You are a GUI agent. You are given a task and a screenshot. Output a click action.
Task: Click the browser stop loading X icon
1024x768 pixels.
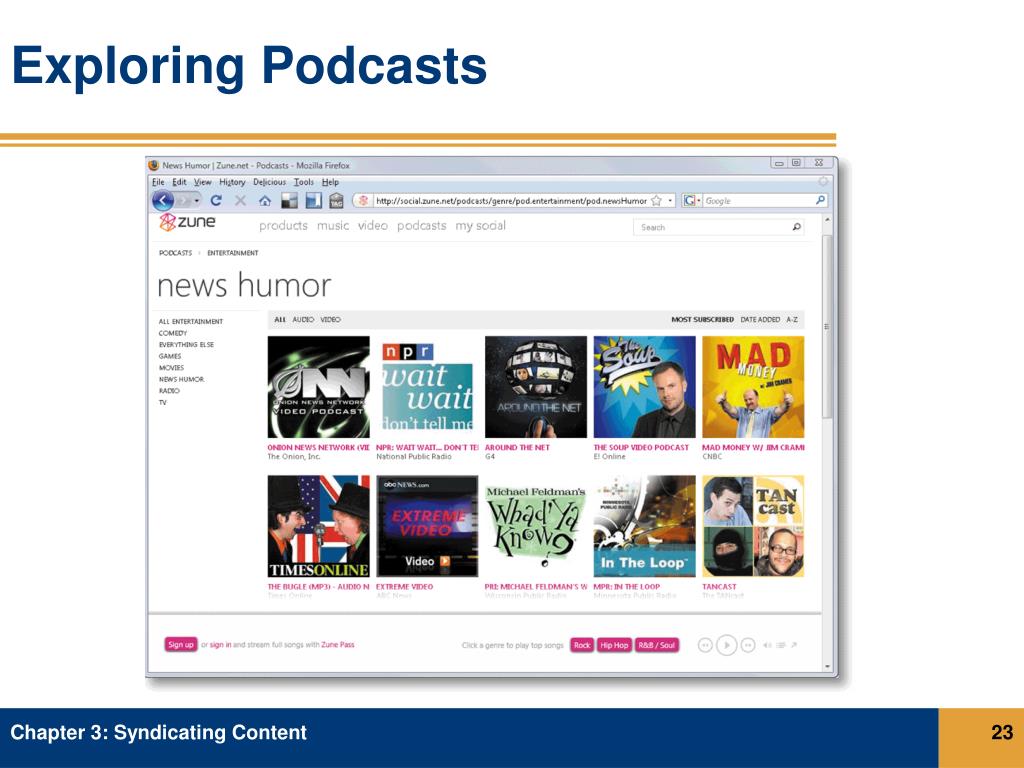click(240, 200)
